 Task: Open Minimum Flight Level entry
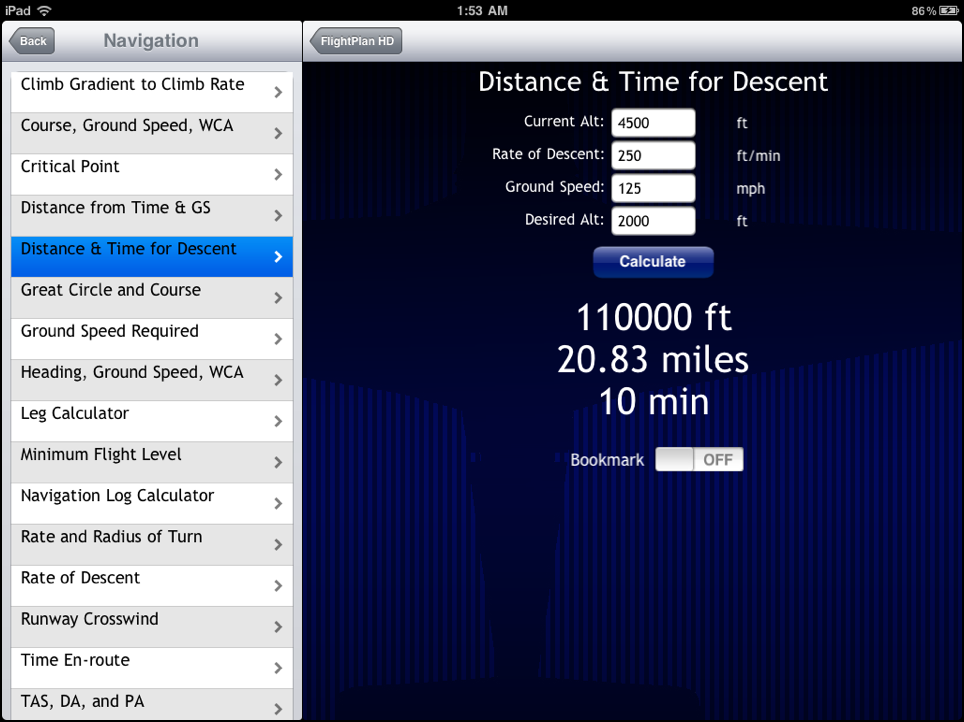(150, 461)
